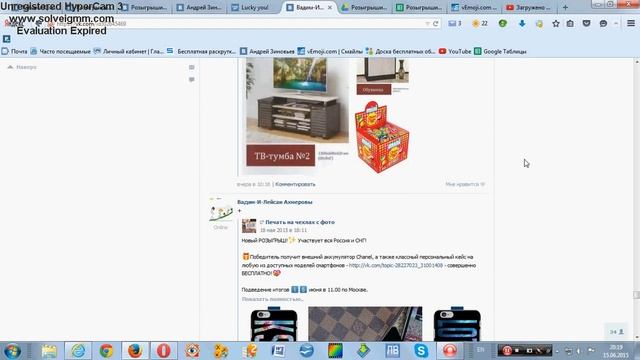Open the 'Печать на чехлах с фото' group
This screenshot has width=640, height=360.
300,222
